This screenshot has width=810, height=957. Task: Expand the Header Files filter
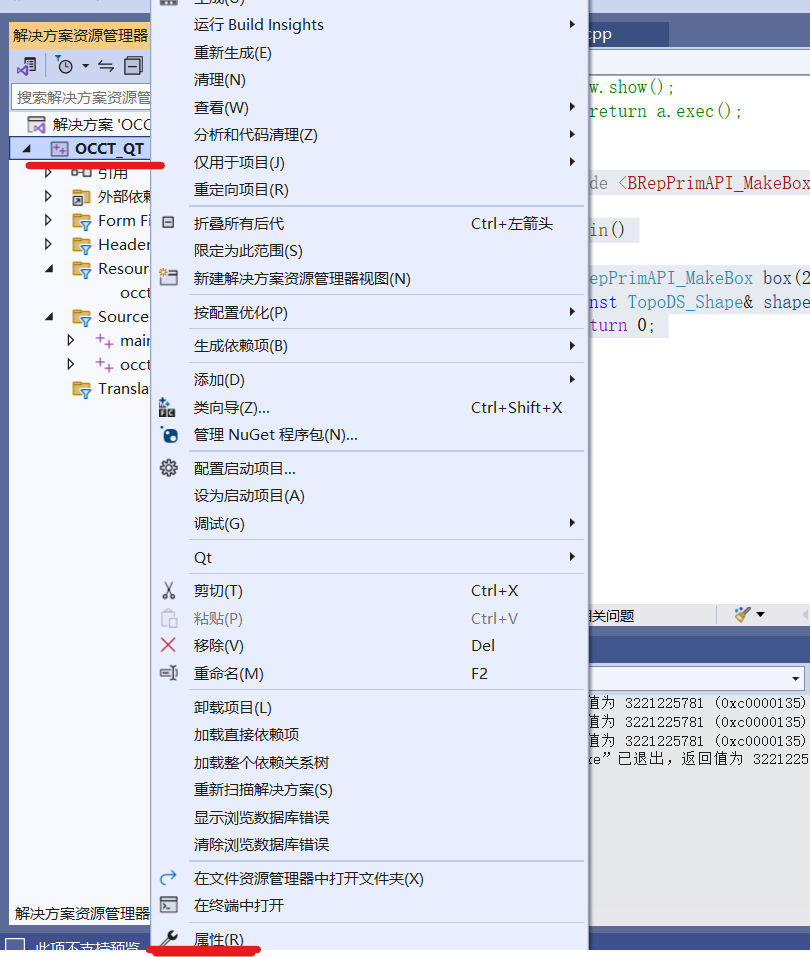coord(48,245)
